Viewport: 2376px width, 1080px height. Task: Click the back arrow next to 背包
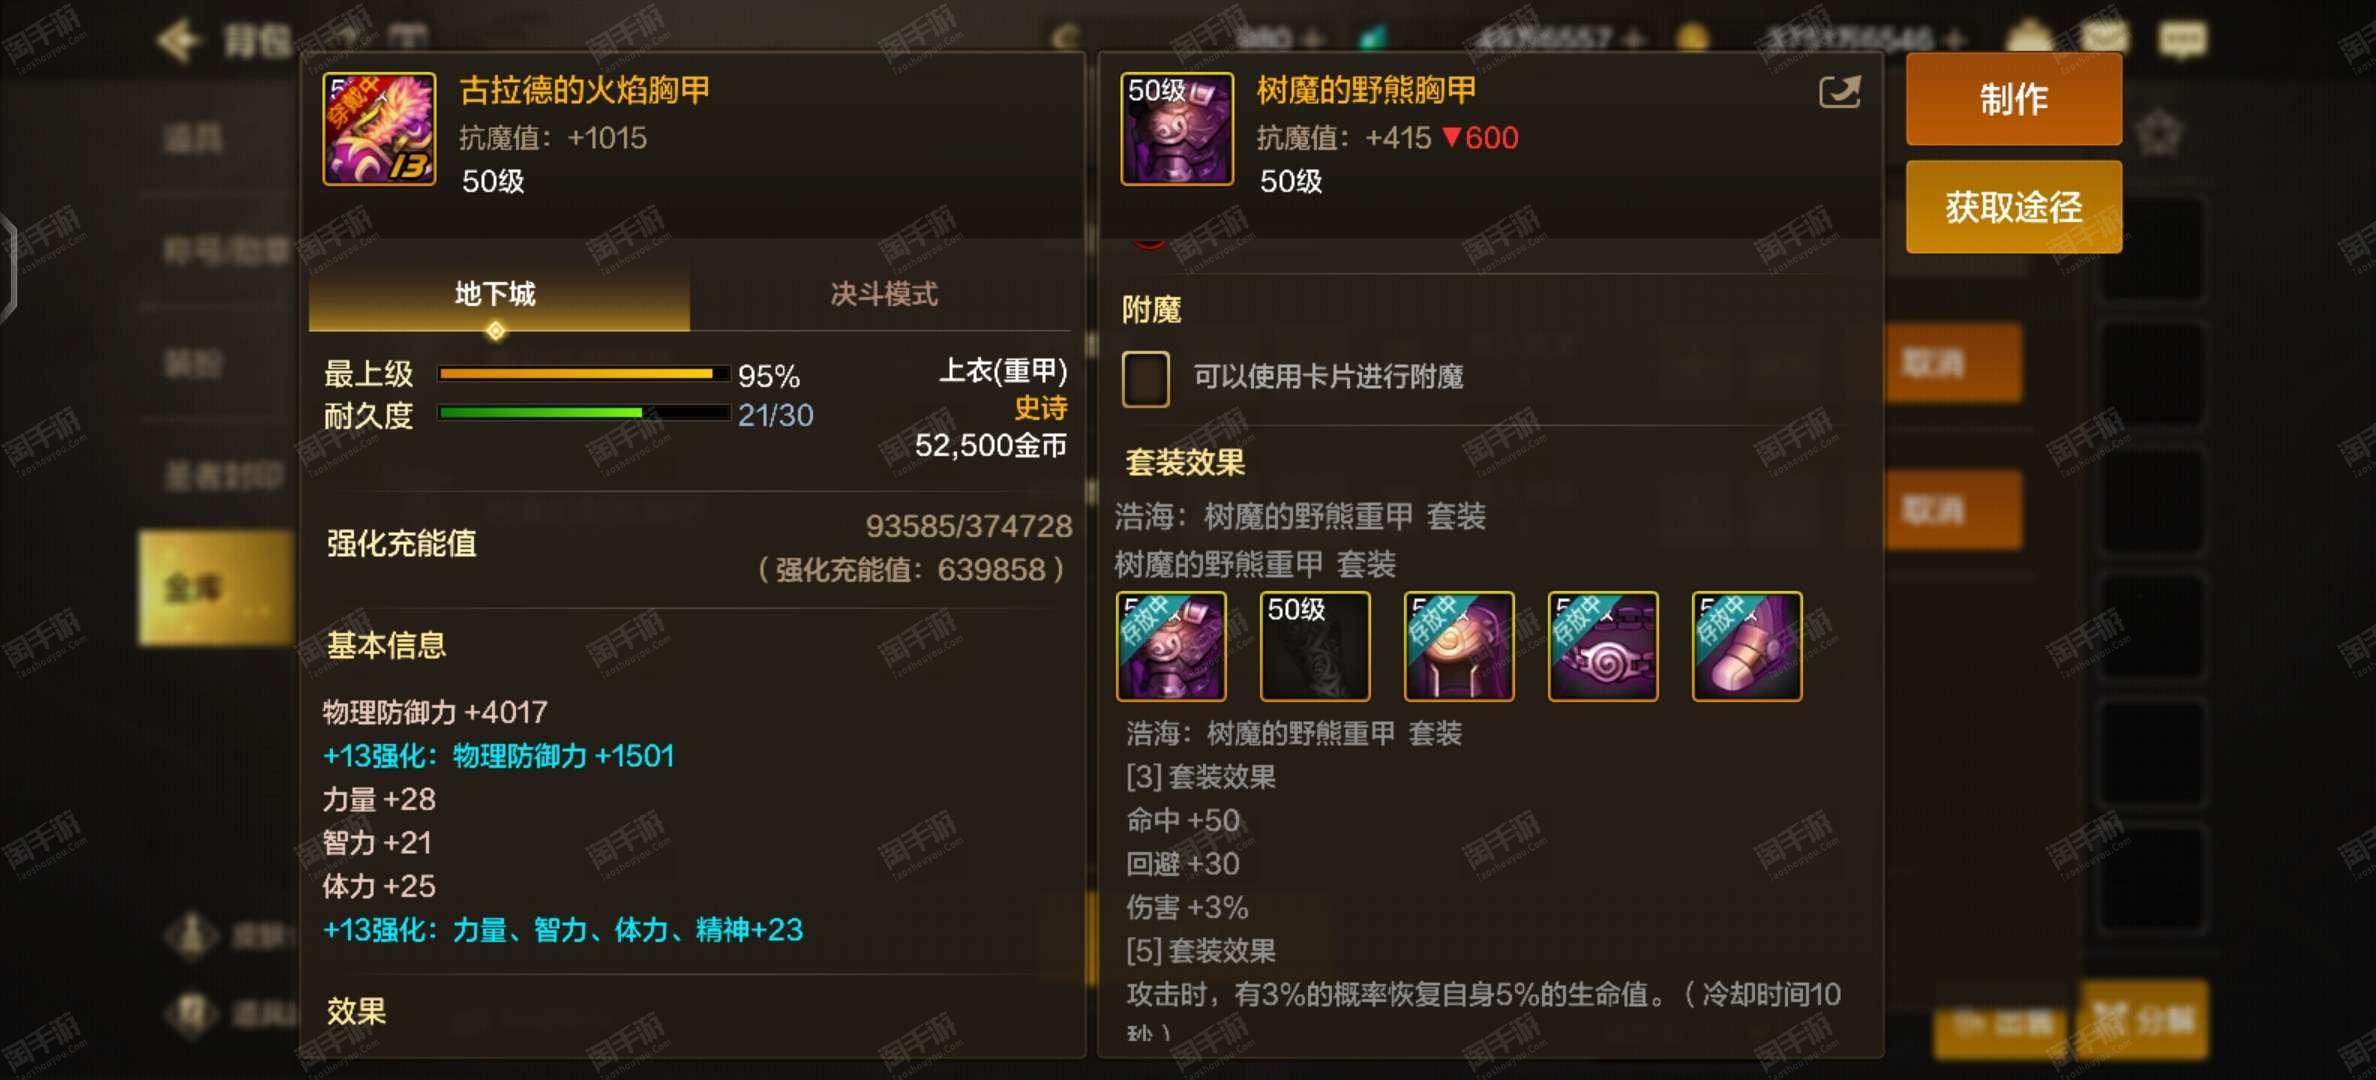pyautogui.click(x=180, y=40)
